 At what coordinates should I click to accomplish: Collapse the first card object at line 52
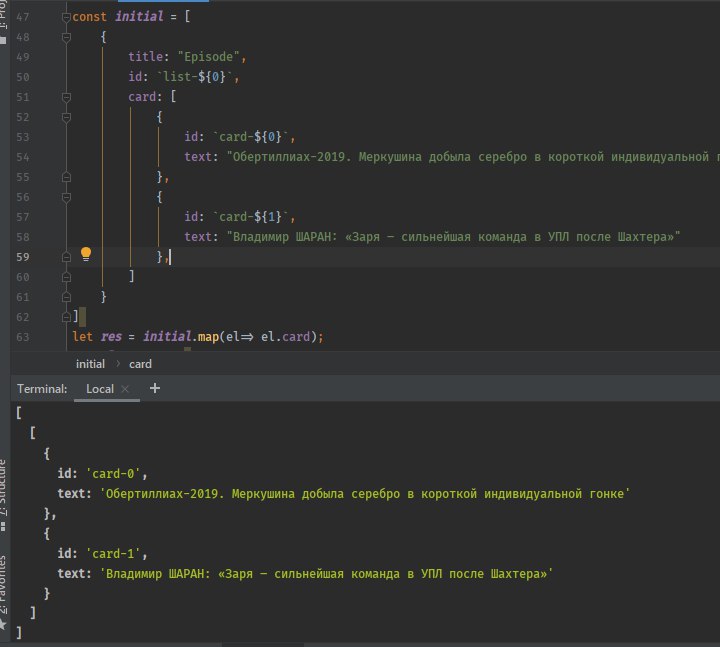(66, 117)
